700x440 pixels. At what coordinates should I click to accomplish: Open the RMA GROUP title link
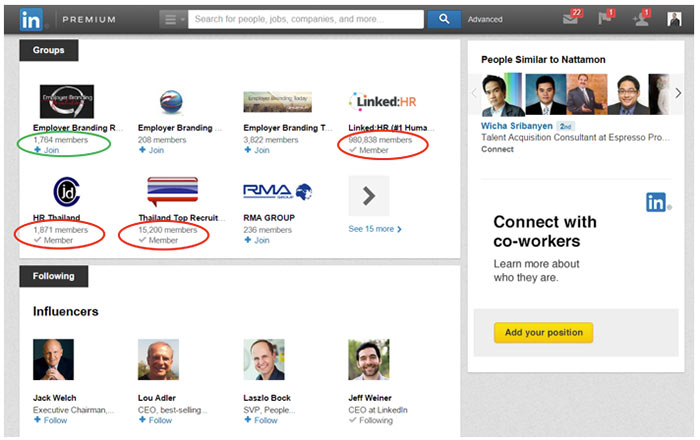[x=269, y=218]
